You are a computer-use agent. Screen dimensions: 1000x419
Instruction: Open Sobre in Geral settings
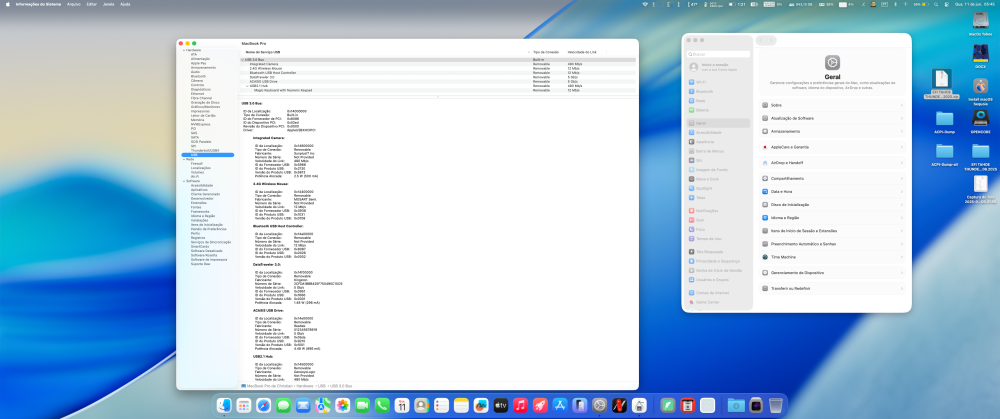point(832,105)
